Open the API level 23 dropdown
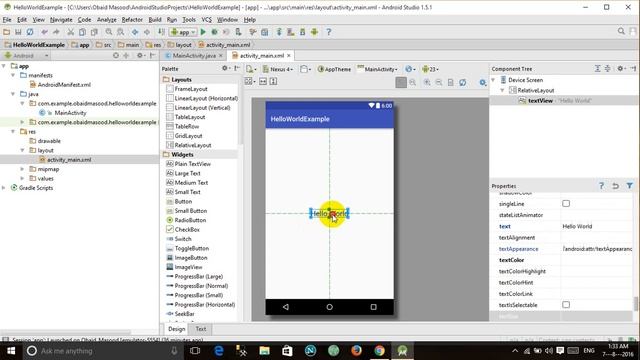 (431, 69)
